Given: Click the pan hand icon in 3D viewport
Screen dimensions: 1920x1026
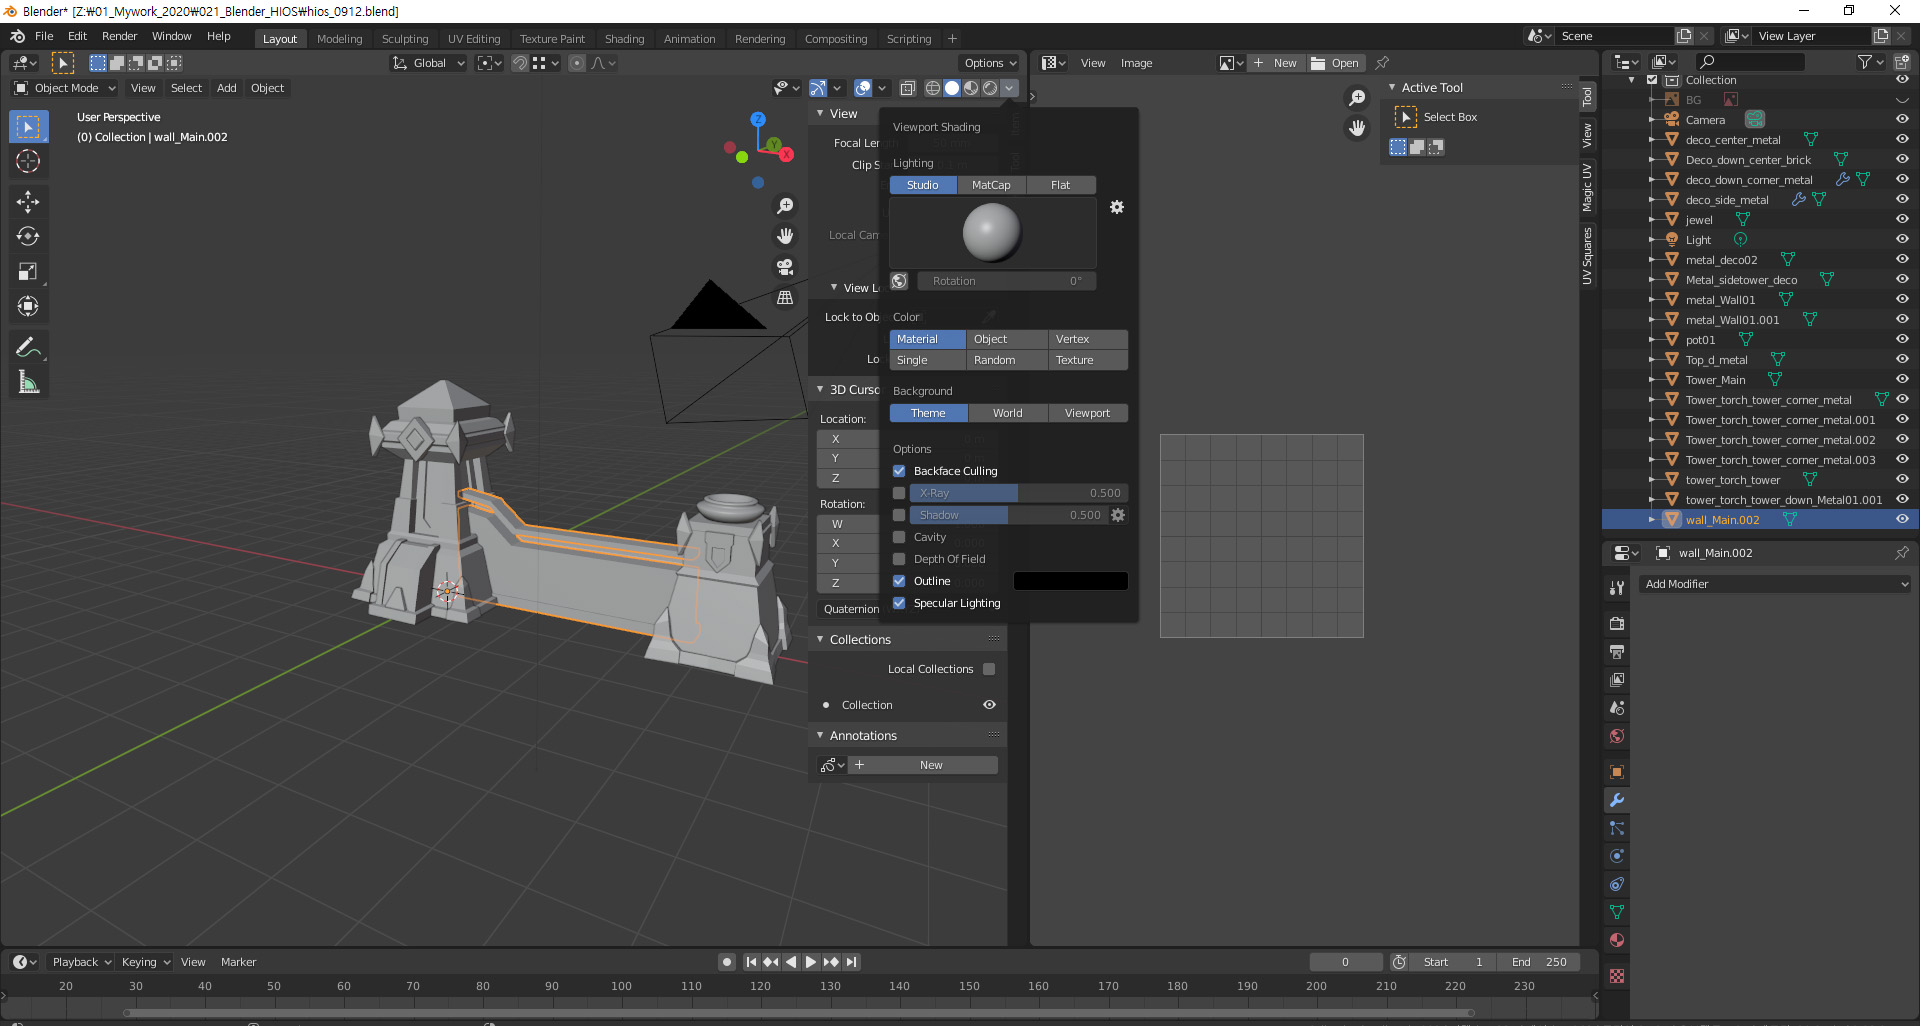Looking at the screenshot, I should (x=785, y=236).
